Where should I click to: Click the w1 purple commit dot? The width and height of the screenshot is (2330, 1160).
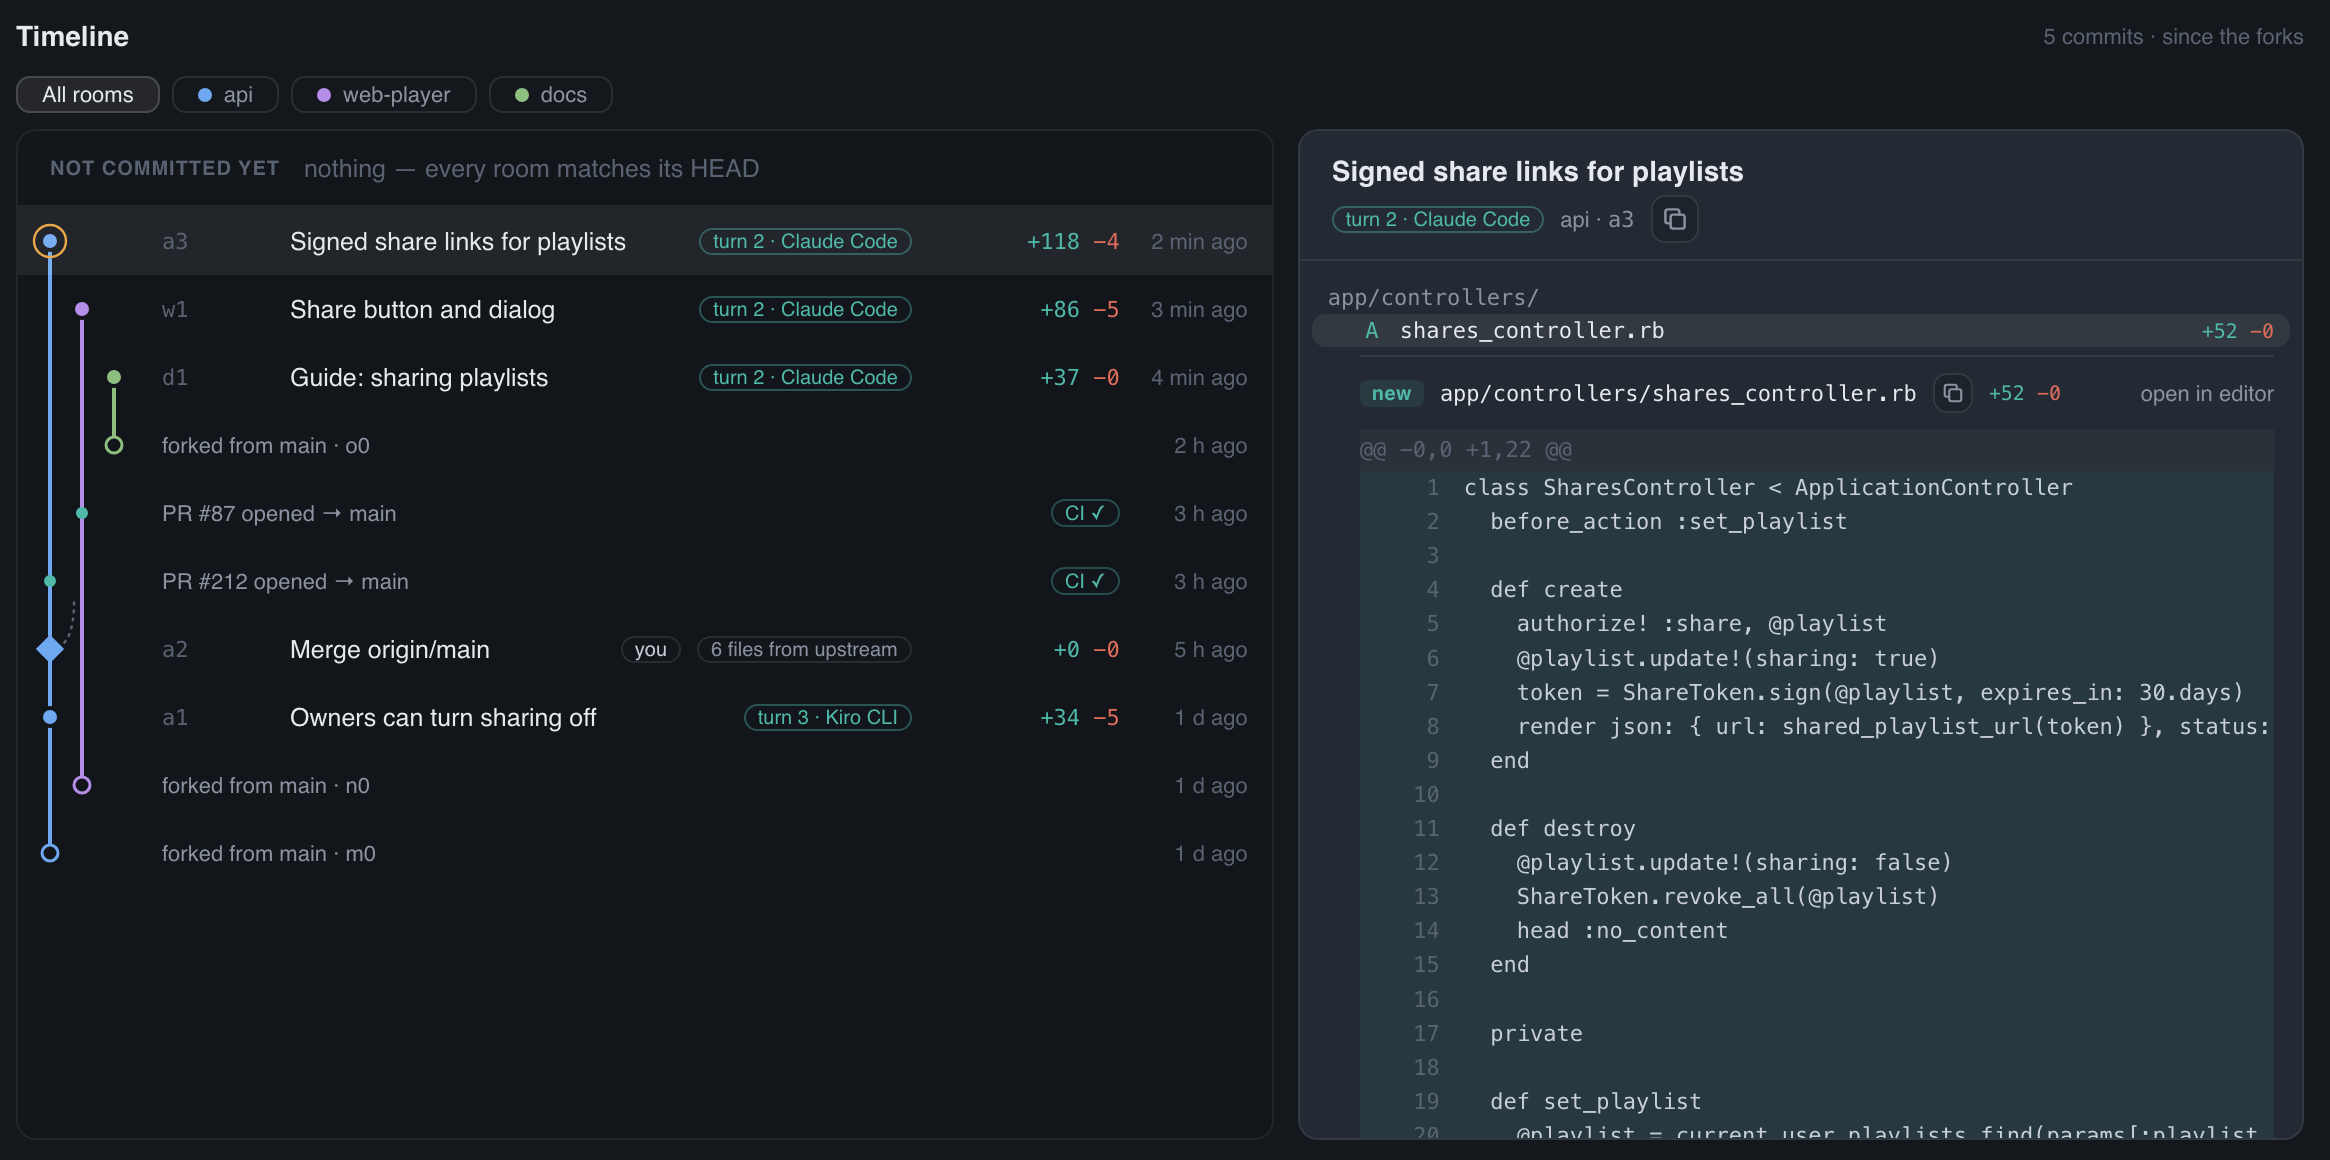(x=82, y=309)
